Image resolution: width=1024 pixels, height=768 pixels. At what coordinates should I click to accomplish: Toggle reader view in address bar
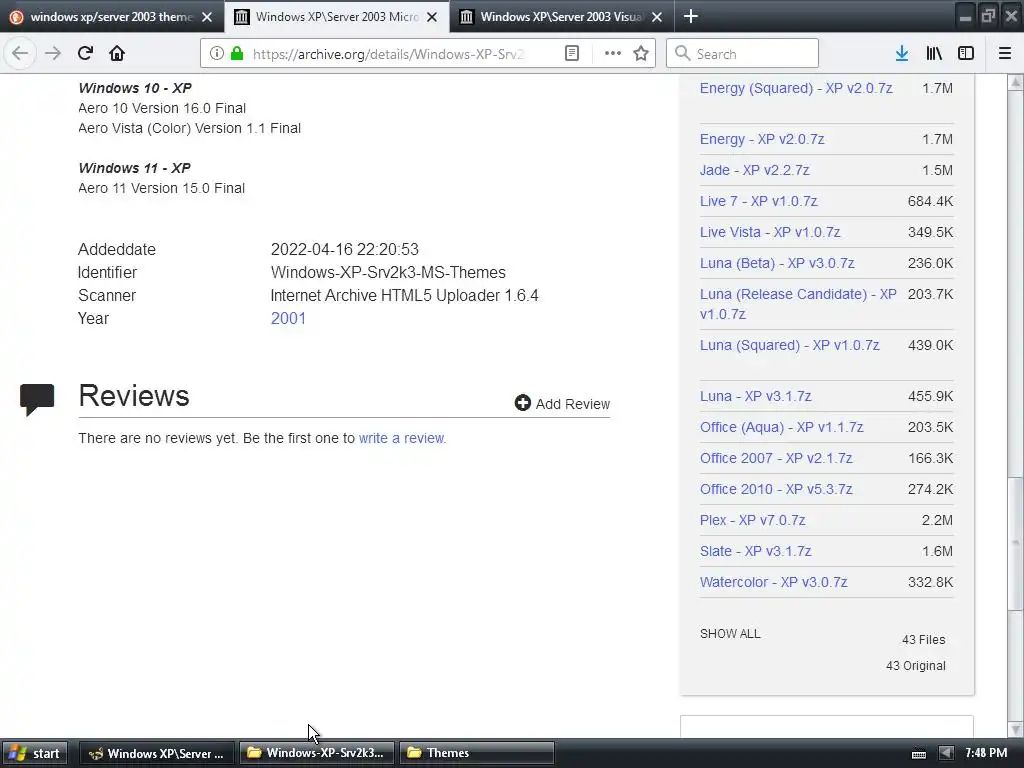pos(571,54)
